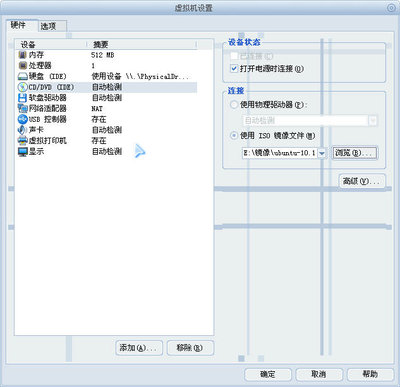Click the ISO path field E:\镜像\ubuntu-10.1
Image resolution: width=400 pixels, height=387 pixels.
tap(280, 153)
